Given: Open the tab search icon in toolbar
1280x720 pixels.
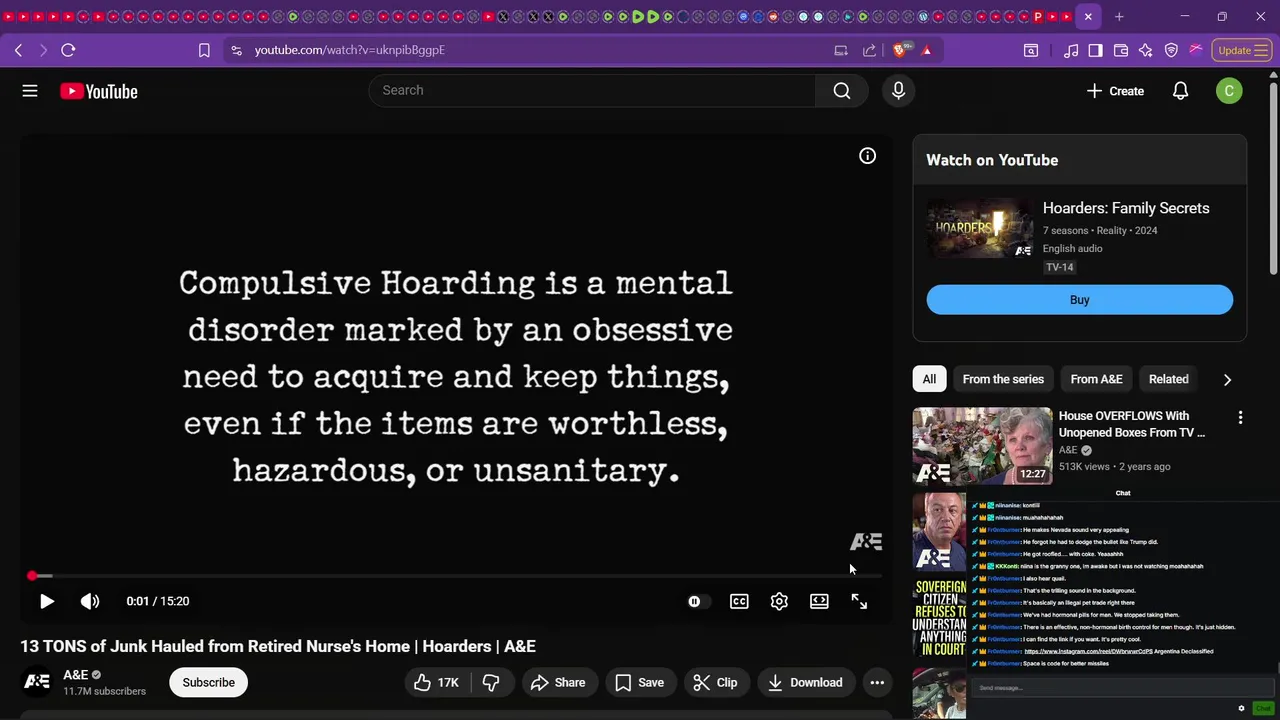Looking at the screenshot, I should click(1031, 50).
